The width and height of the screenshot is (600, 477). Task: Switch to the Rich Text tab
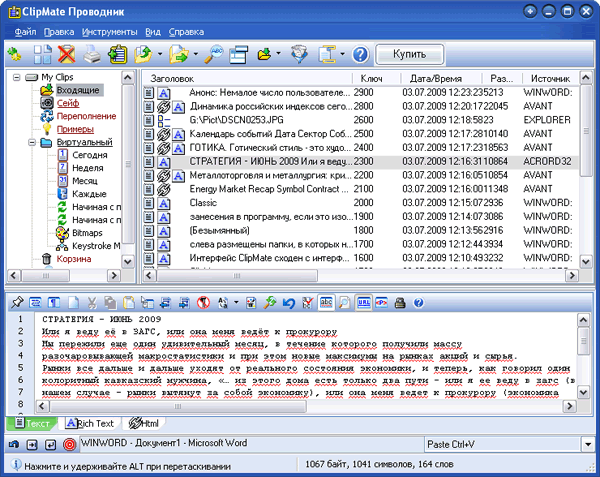coord(90,423)
